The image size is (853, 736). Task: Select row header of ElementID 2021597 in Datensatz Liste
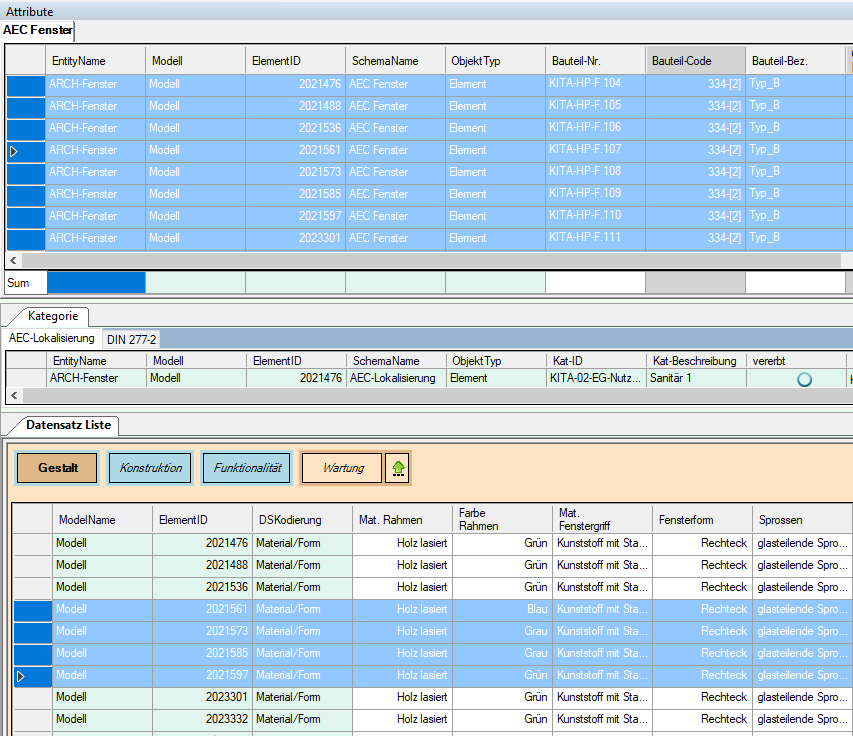click(33, 676)
